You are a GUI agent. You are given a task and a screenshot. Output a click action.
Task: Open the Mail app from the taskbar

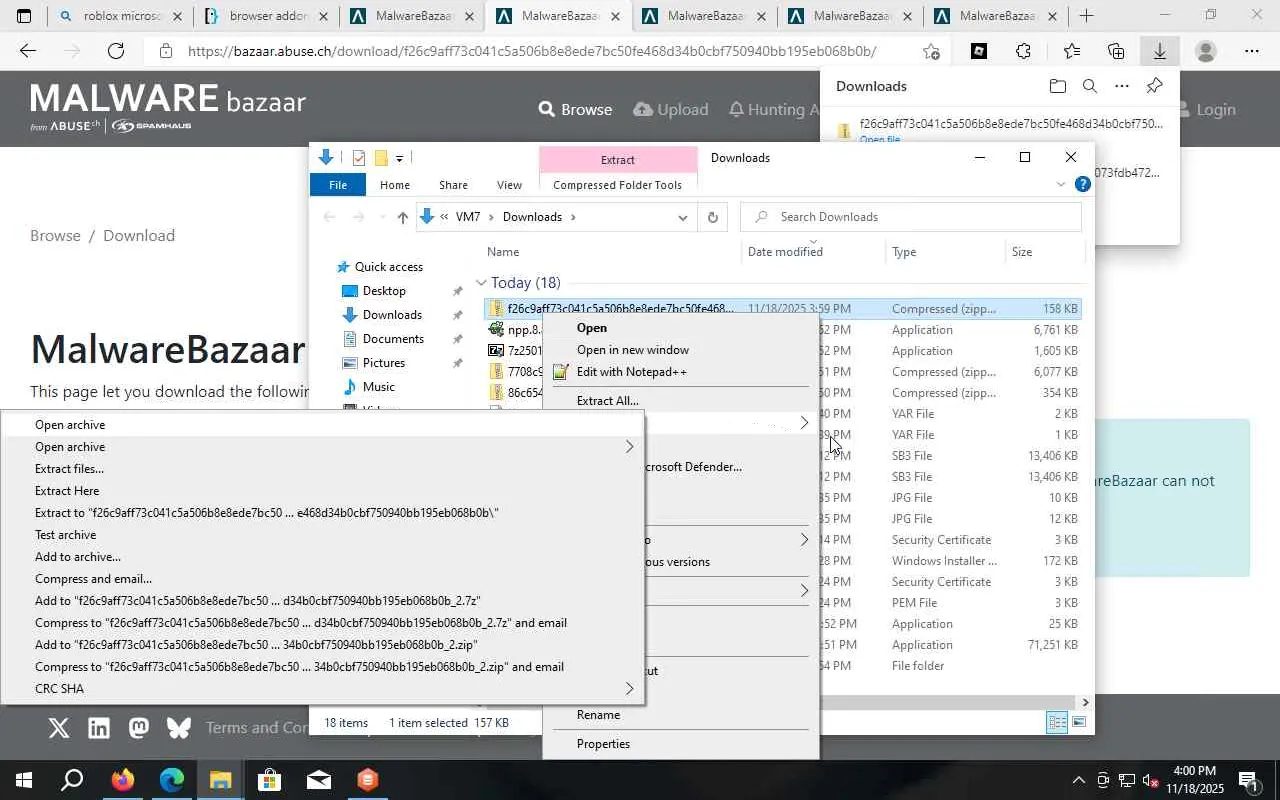319,780
